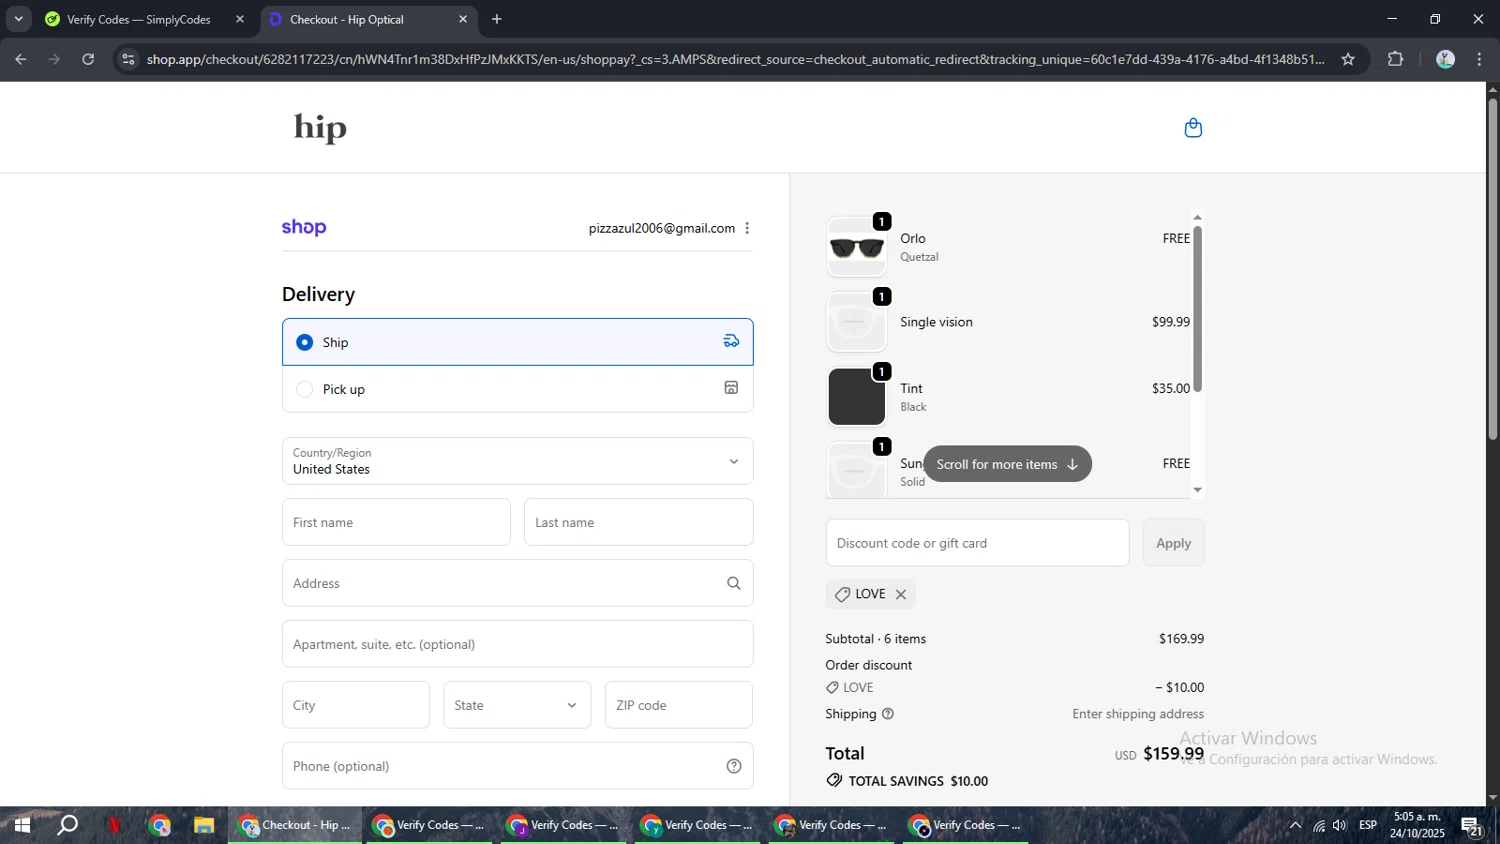View site information icon in the address bar
This screenshot has width=1500, height=844.
(128, 59)
